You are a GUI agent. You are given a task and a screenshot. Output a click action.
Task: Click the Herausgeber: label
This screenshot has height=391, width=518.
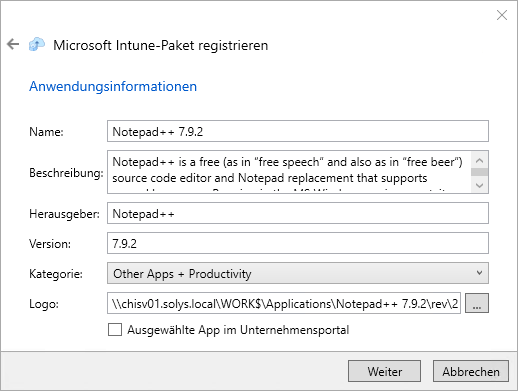pyautogui.click(x=64, y=214)
